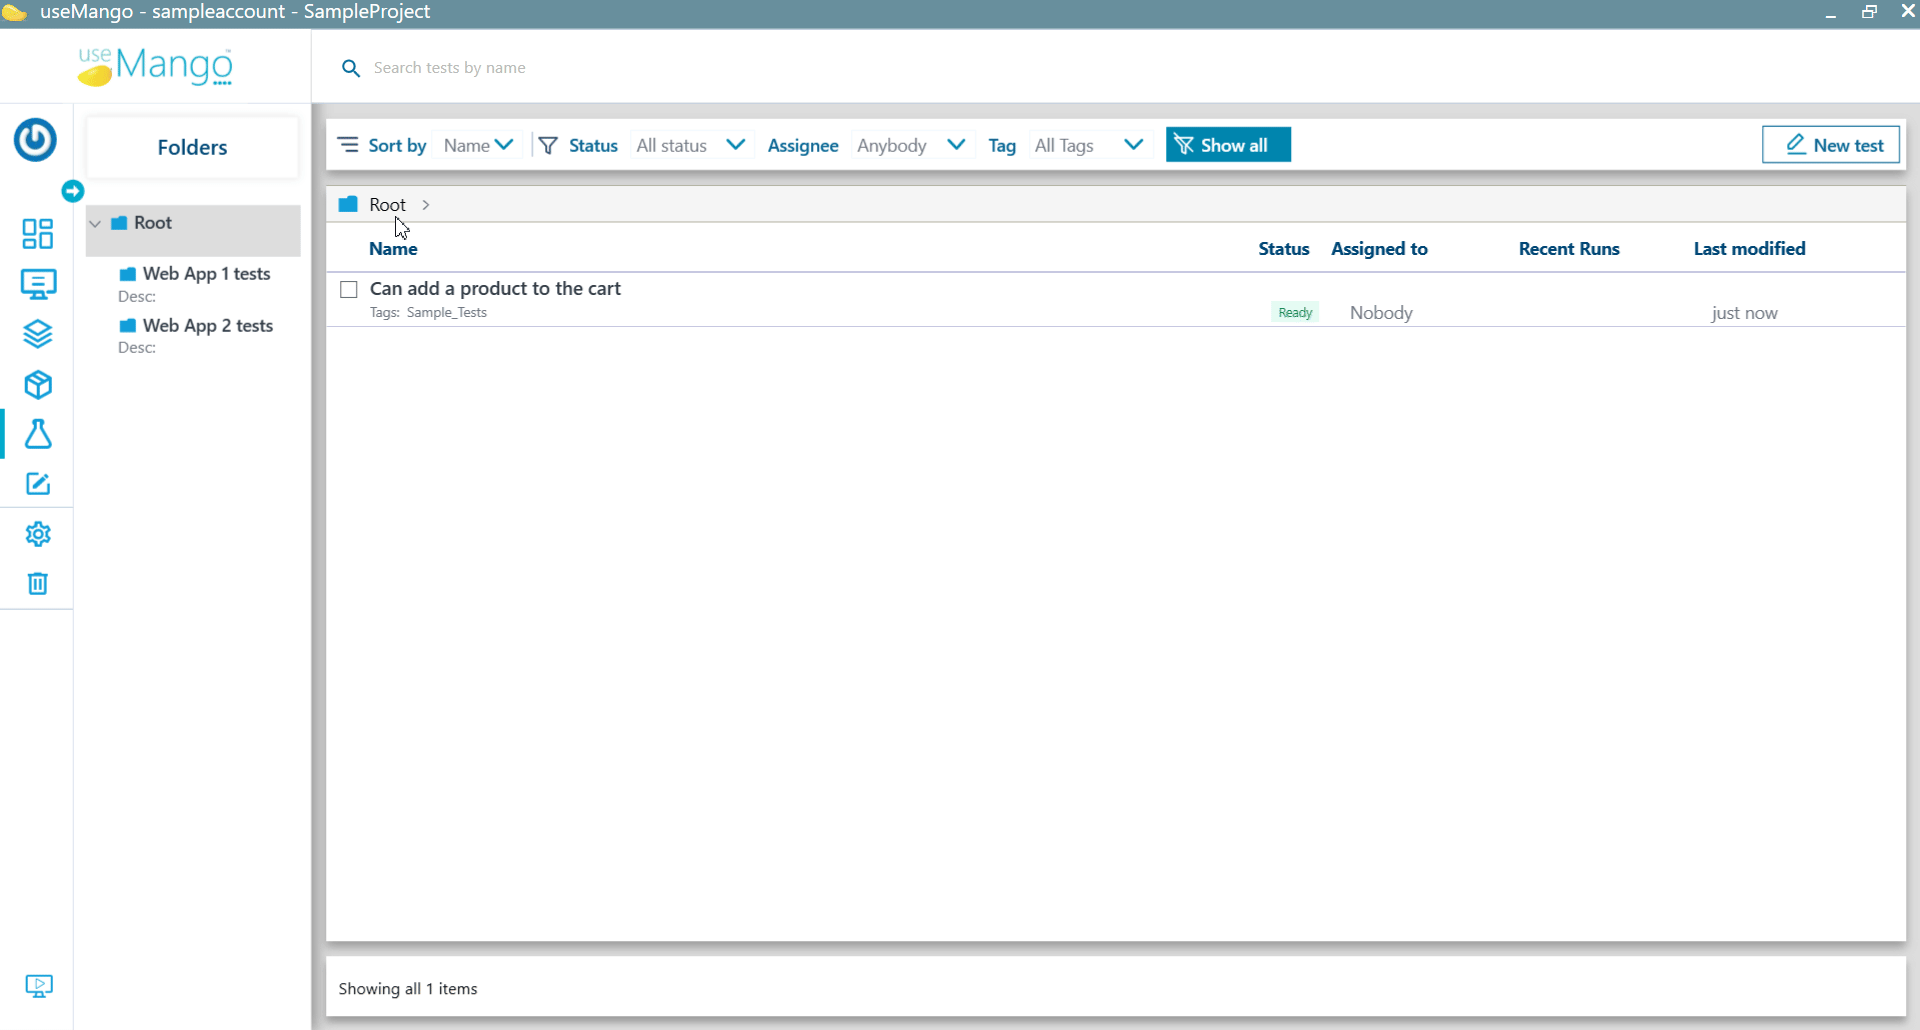The image size is (1920, 1030).
Task: Open settings gear icon in sidebar
Action: point(37,534)
